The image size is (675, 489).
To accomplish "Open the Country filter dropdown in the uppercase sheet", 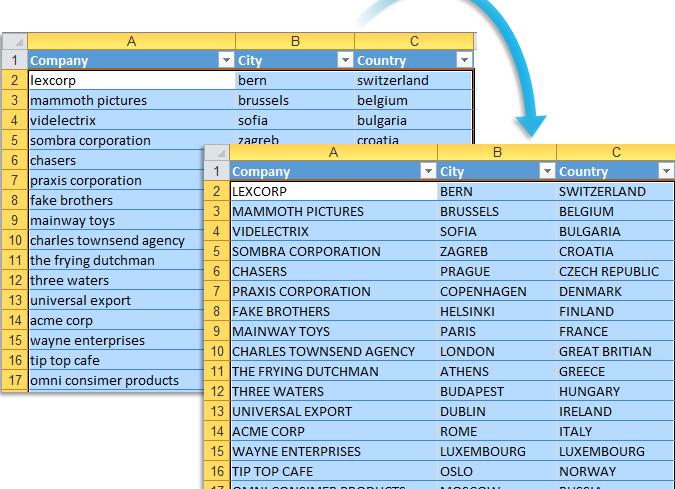I will coord(666,171).
